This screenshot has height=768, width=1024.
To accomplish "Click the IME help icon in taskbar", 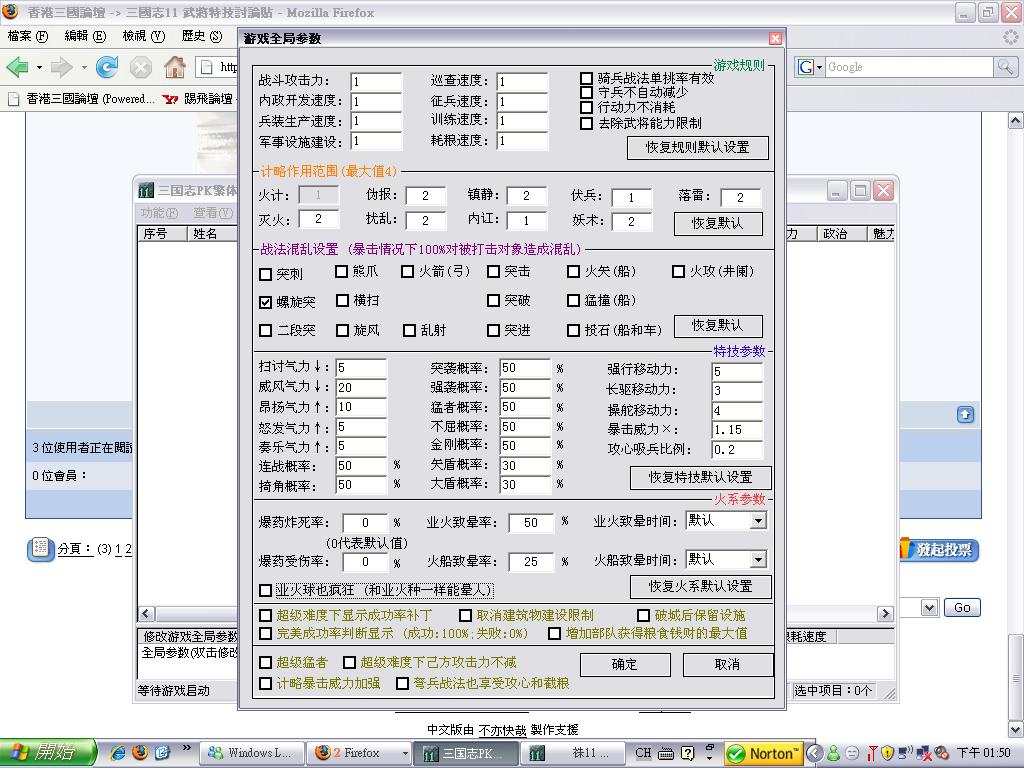I will [687, 753].
